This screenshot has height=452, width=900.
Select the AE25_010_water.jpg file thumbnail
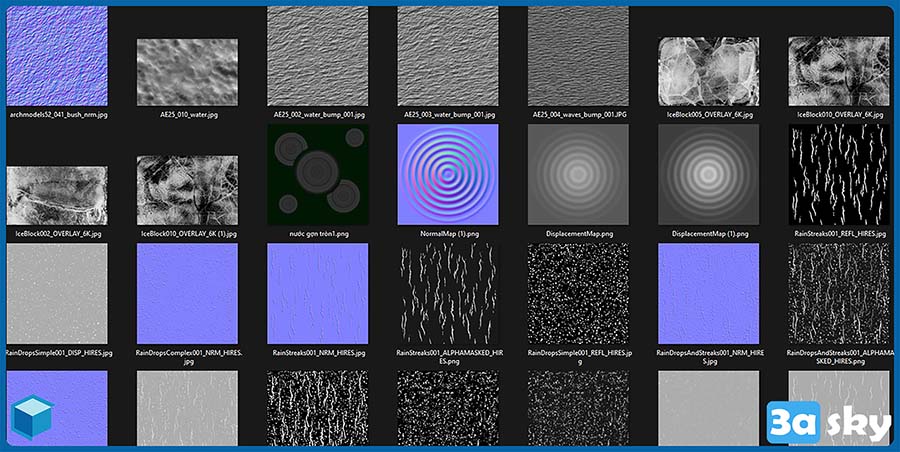click(x=187, y=72)
